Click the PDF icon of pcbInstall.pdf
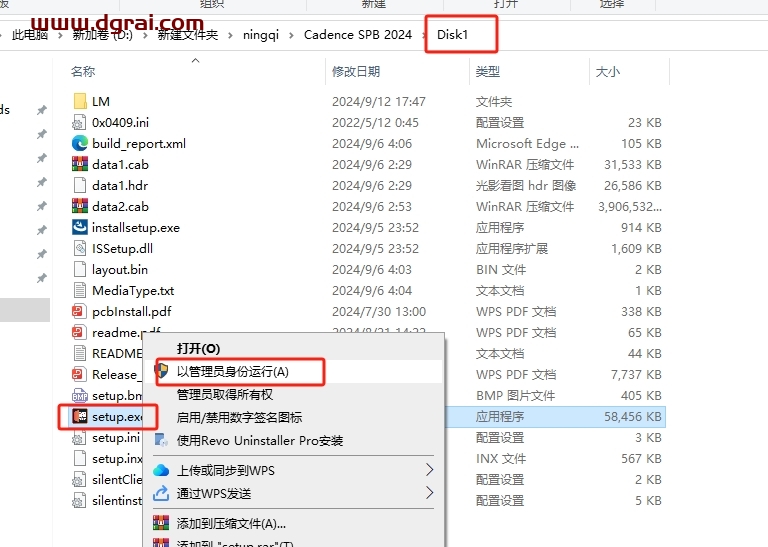This screenshot has width=768, height=547. click(x=80, y=311)
